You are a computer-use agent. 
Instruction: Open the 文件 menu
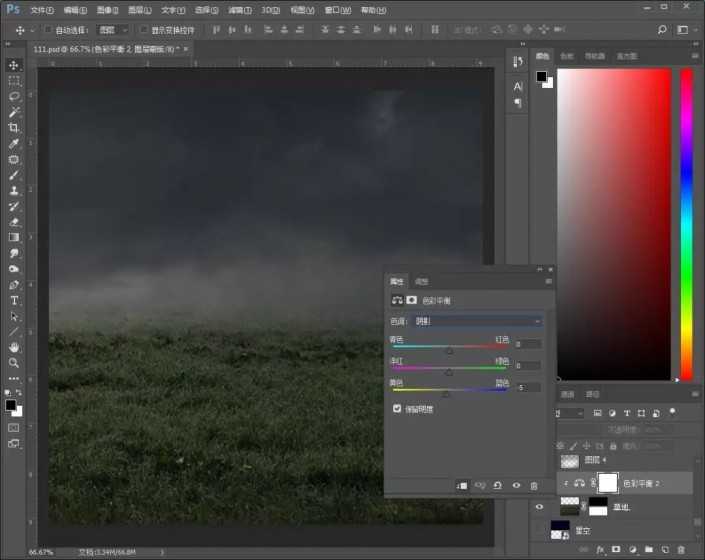pos(41,9)
